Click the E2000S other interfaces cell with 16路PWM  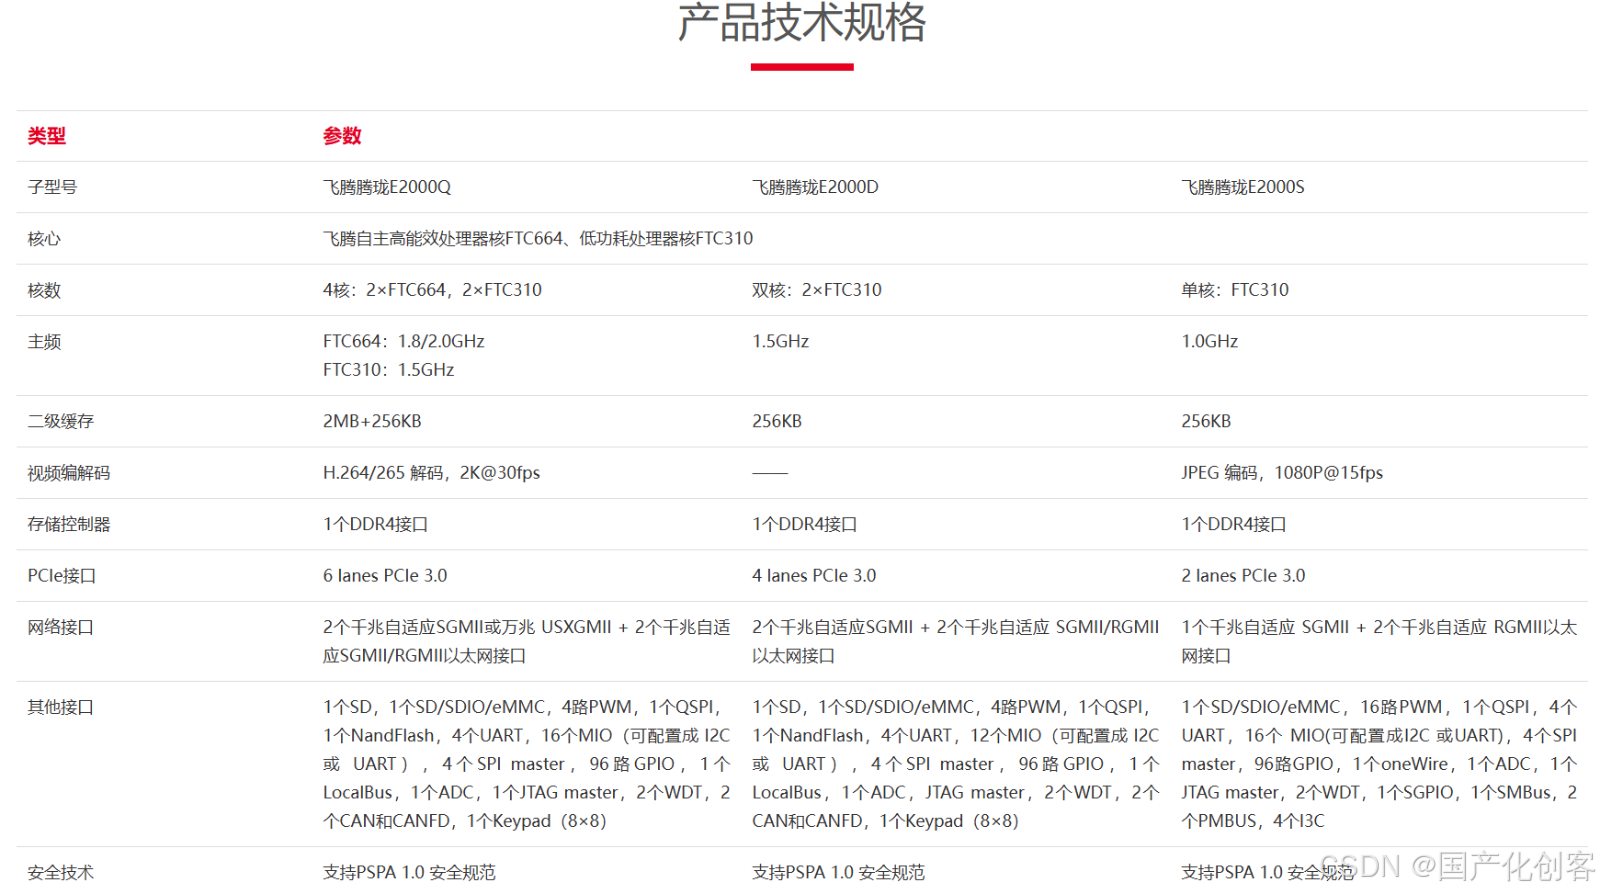click(1380, 764)
